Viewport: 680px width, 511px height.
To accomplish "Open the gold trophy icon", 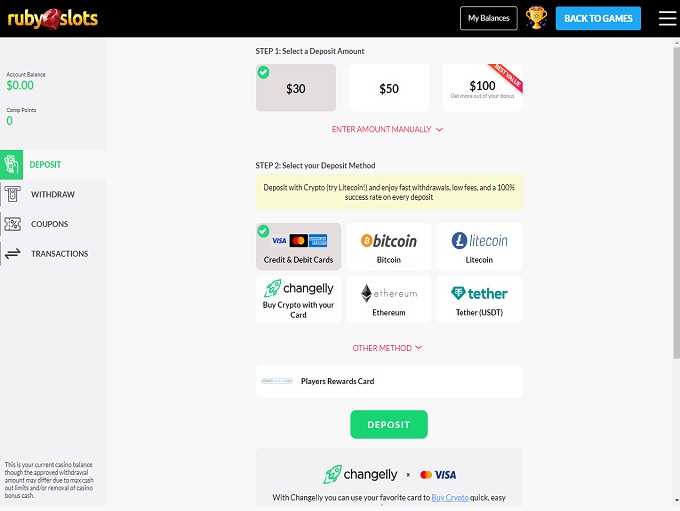I will [x=536, y=17].
